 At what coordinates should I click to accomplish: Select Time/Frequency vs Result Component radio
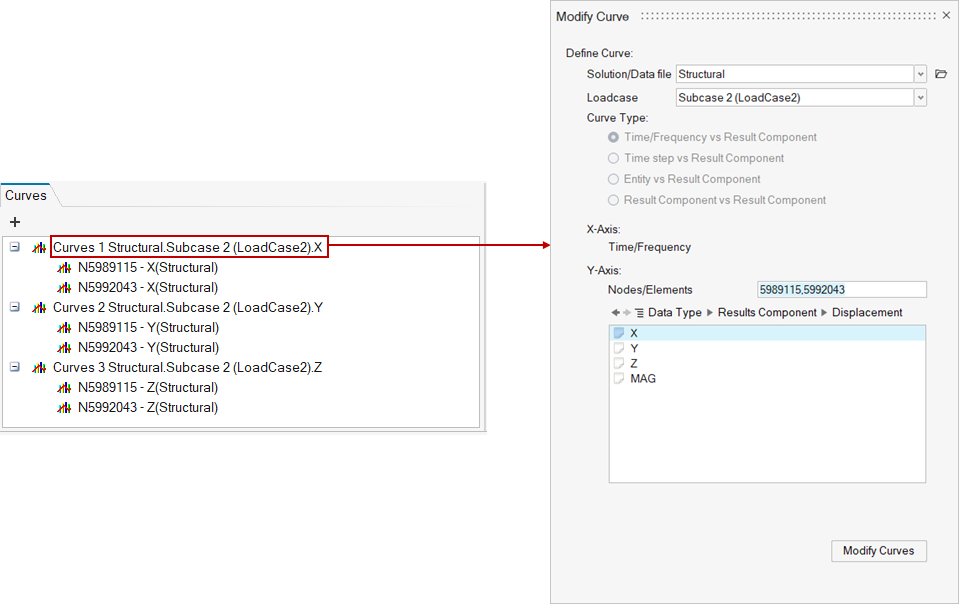(614, 137)
